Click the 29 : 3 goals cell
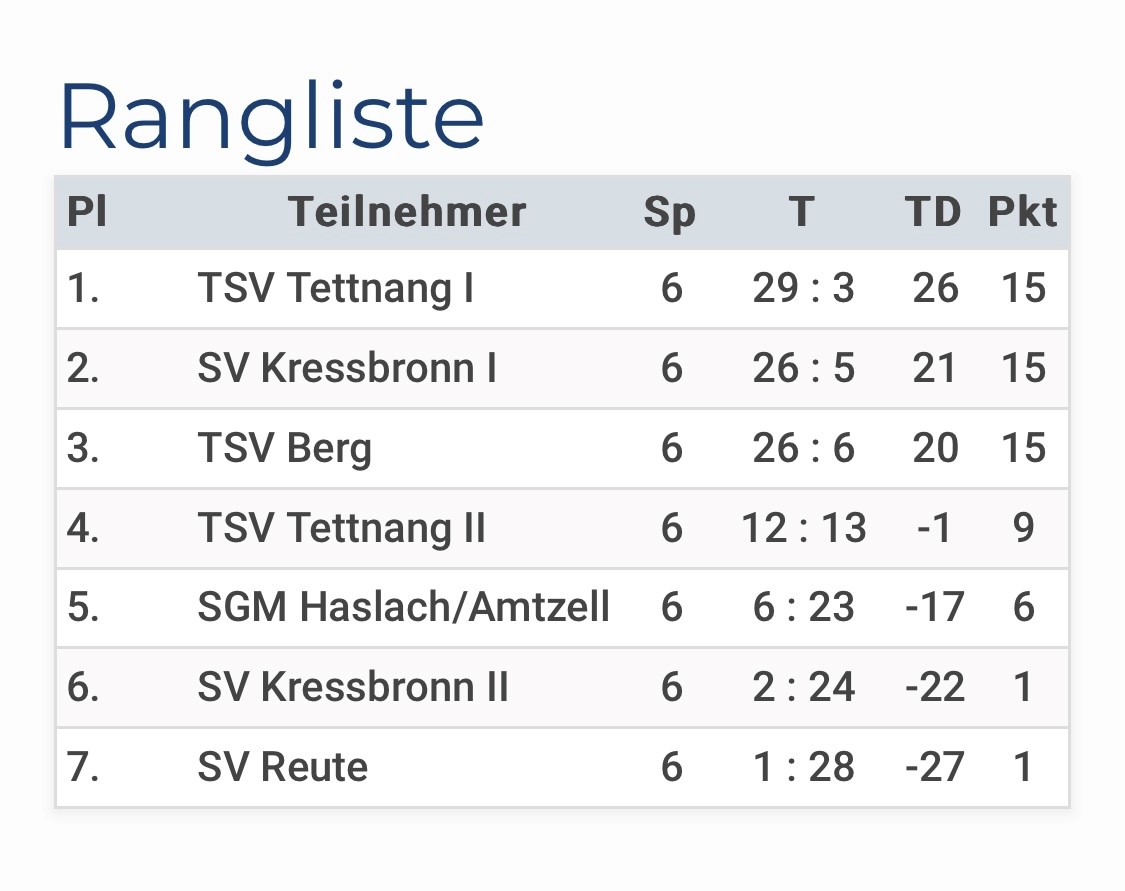This screenshot has height=891, width=1125. coord(803,288)
